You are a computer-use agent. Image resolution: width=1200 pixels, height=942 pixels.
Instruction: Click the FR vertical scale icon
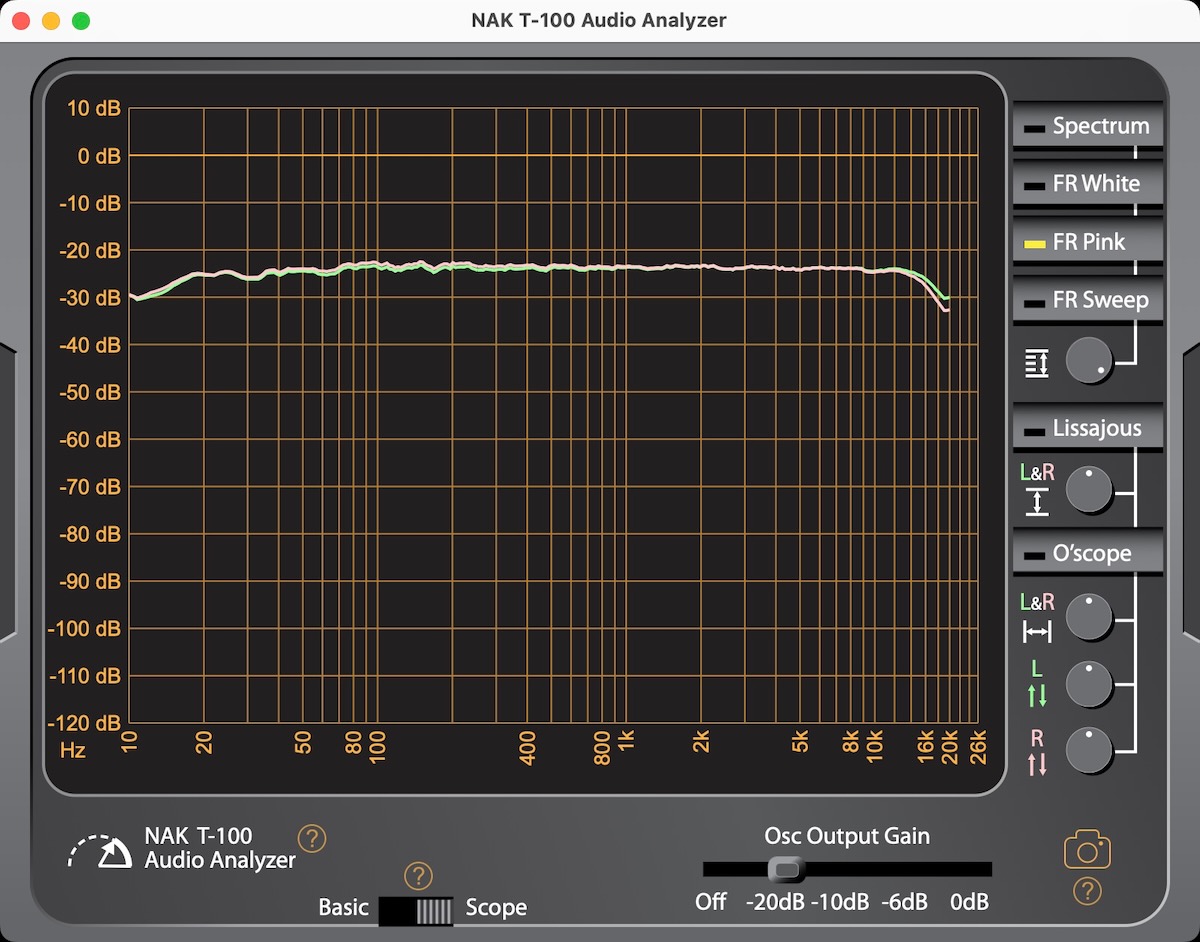tap(1037, 363)
